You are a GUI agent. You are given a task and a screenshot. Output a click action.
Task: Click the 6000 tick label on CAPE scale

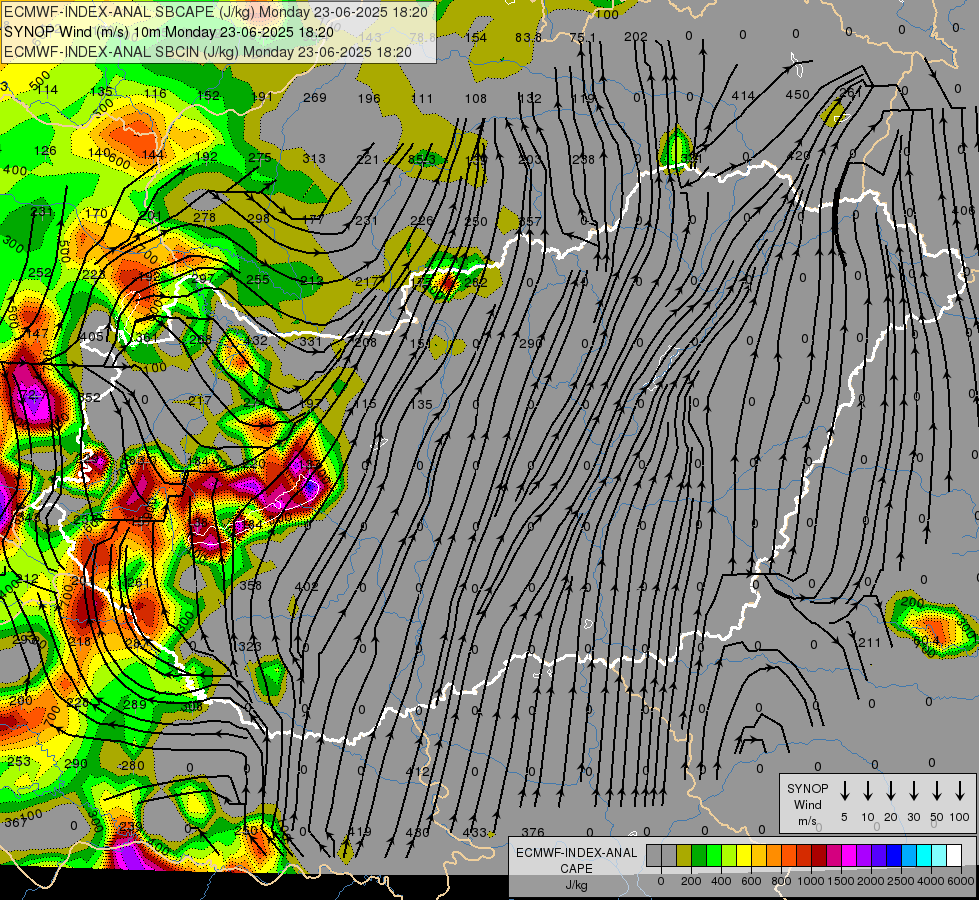pyautogui.click(x=961, y=881)
